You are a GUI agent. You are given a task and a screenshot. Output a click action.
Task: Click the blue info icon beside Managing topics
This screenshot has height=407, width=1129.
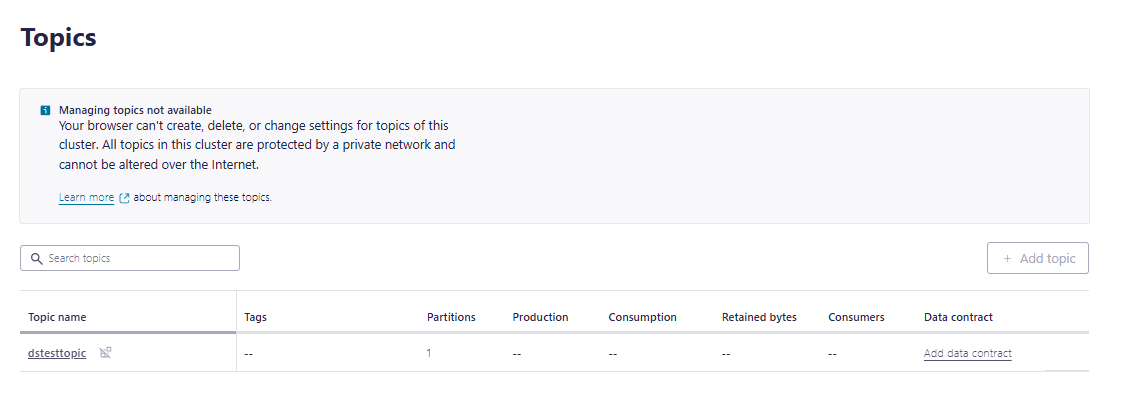click(45, 110)
